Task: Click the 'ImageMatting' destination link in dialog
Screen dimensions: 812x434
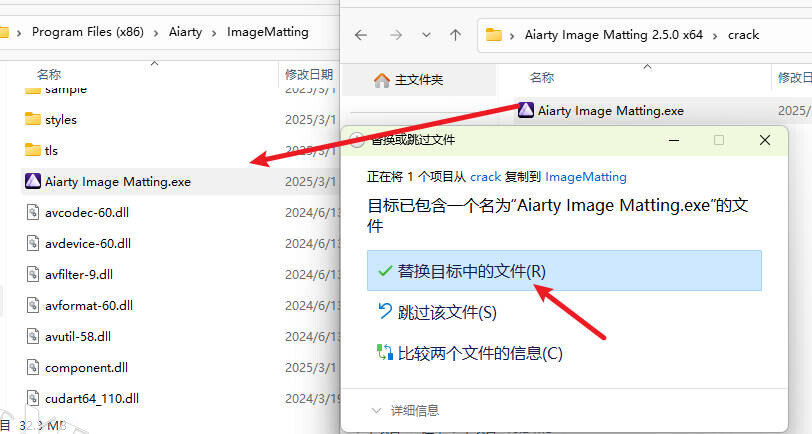Action: tap(586, 177)
